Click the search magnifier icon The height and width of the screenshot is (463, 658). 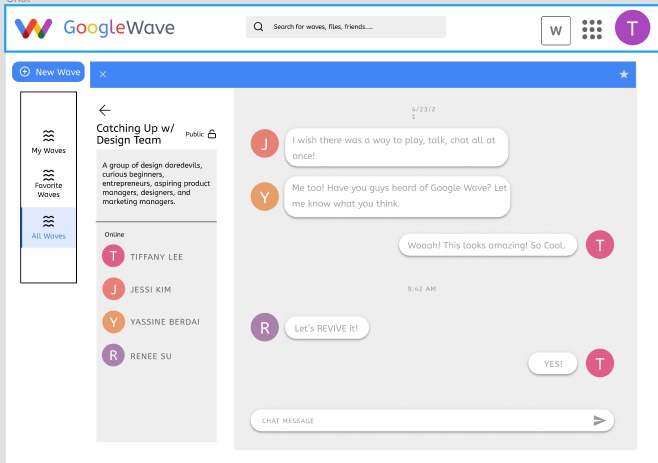click(258, 26)
